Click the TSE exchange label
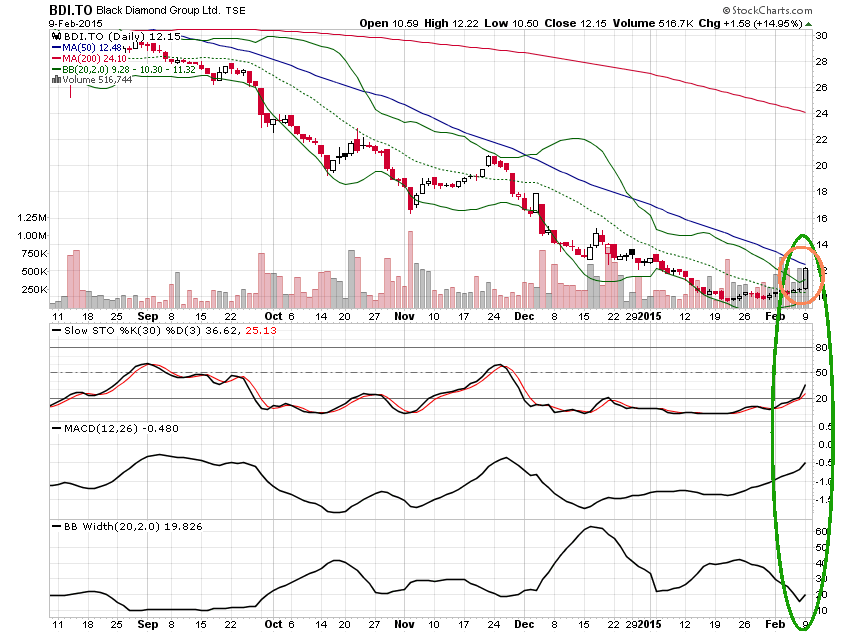 [x=235, y=10]
